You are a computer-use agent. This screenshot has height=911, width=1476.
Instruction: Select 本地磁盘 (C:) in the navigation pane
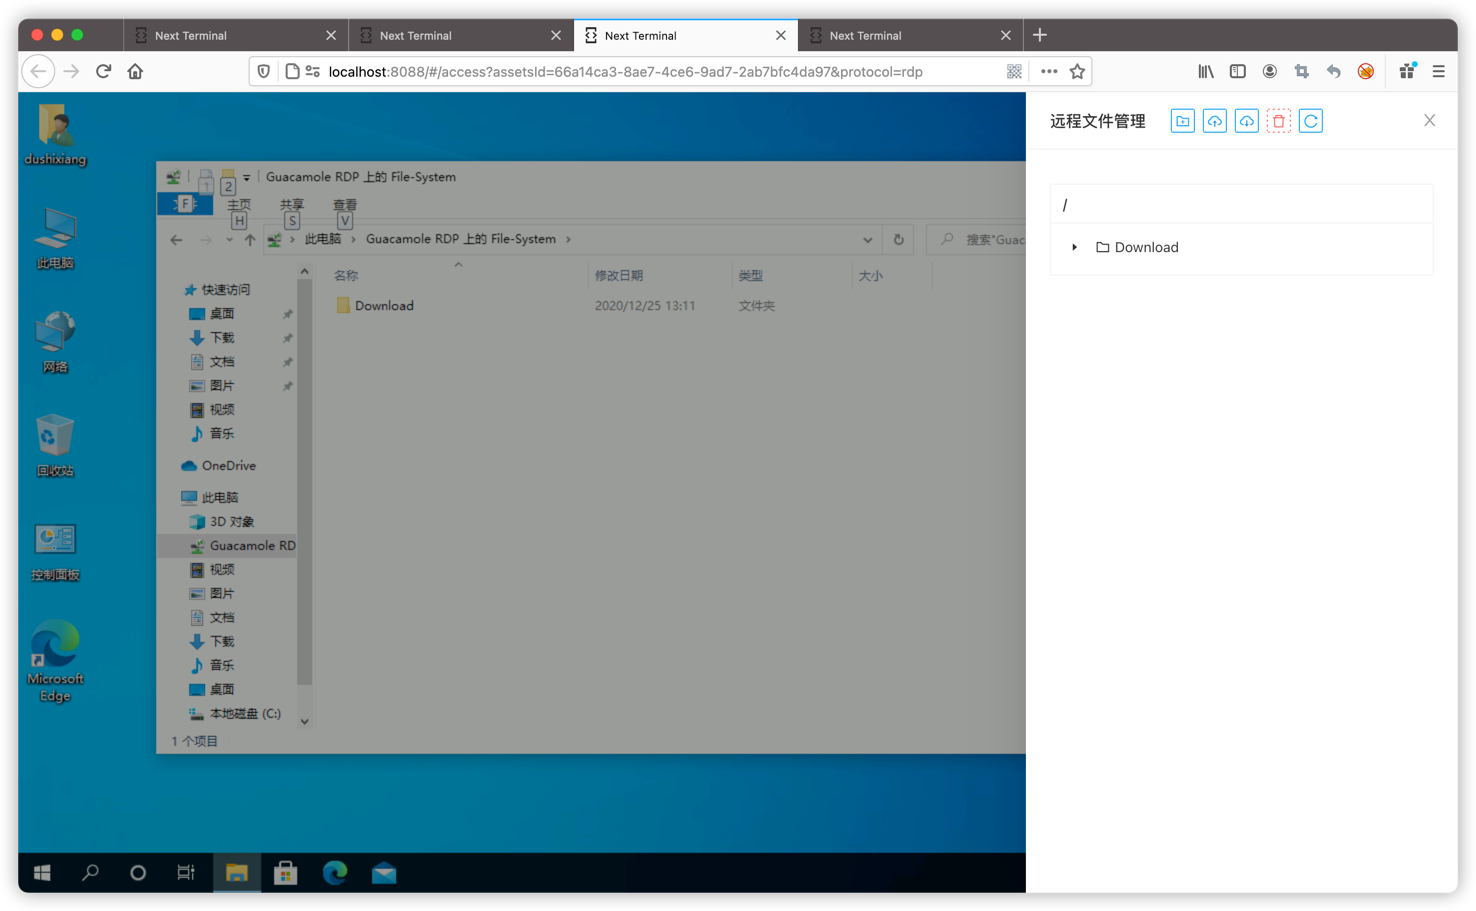(244, 714)
